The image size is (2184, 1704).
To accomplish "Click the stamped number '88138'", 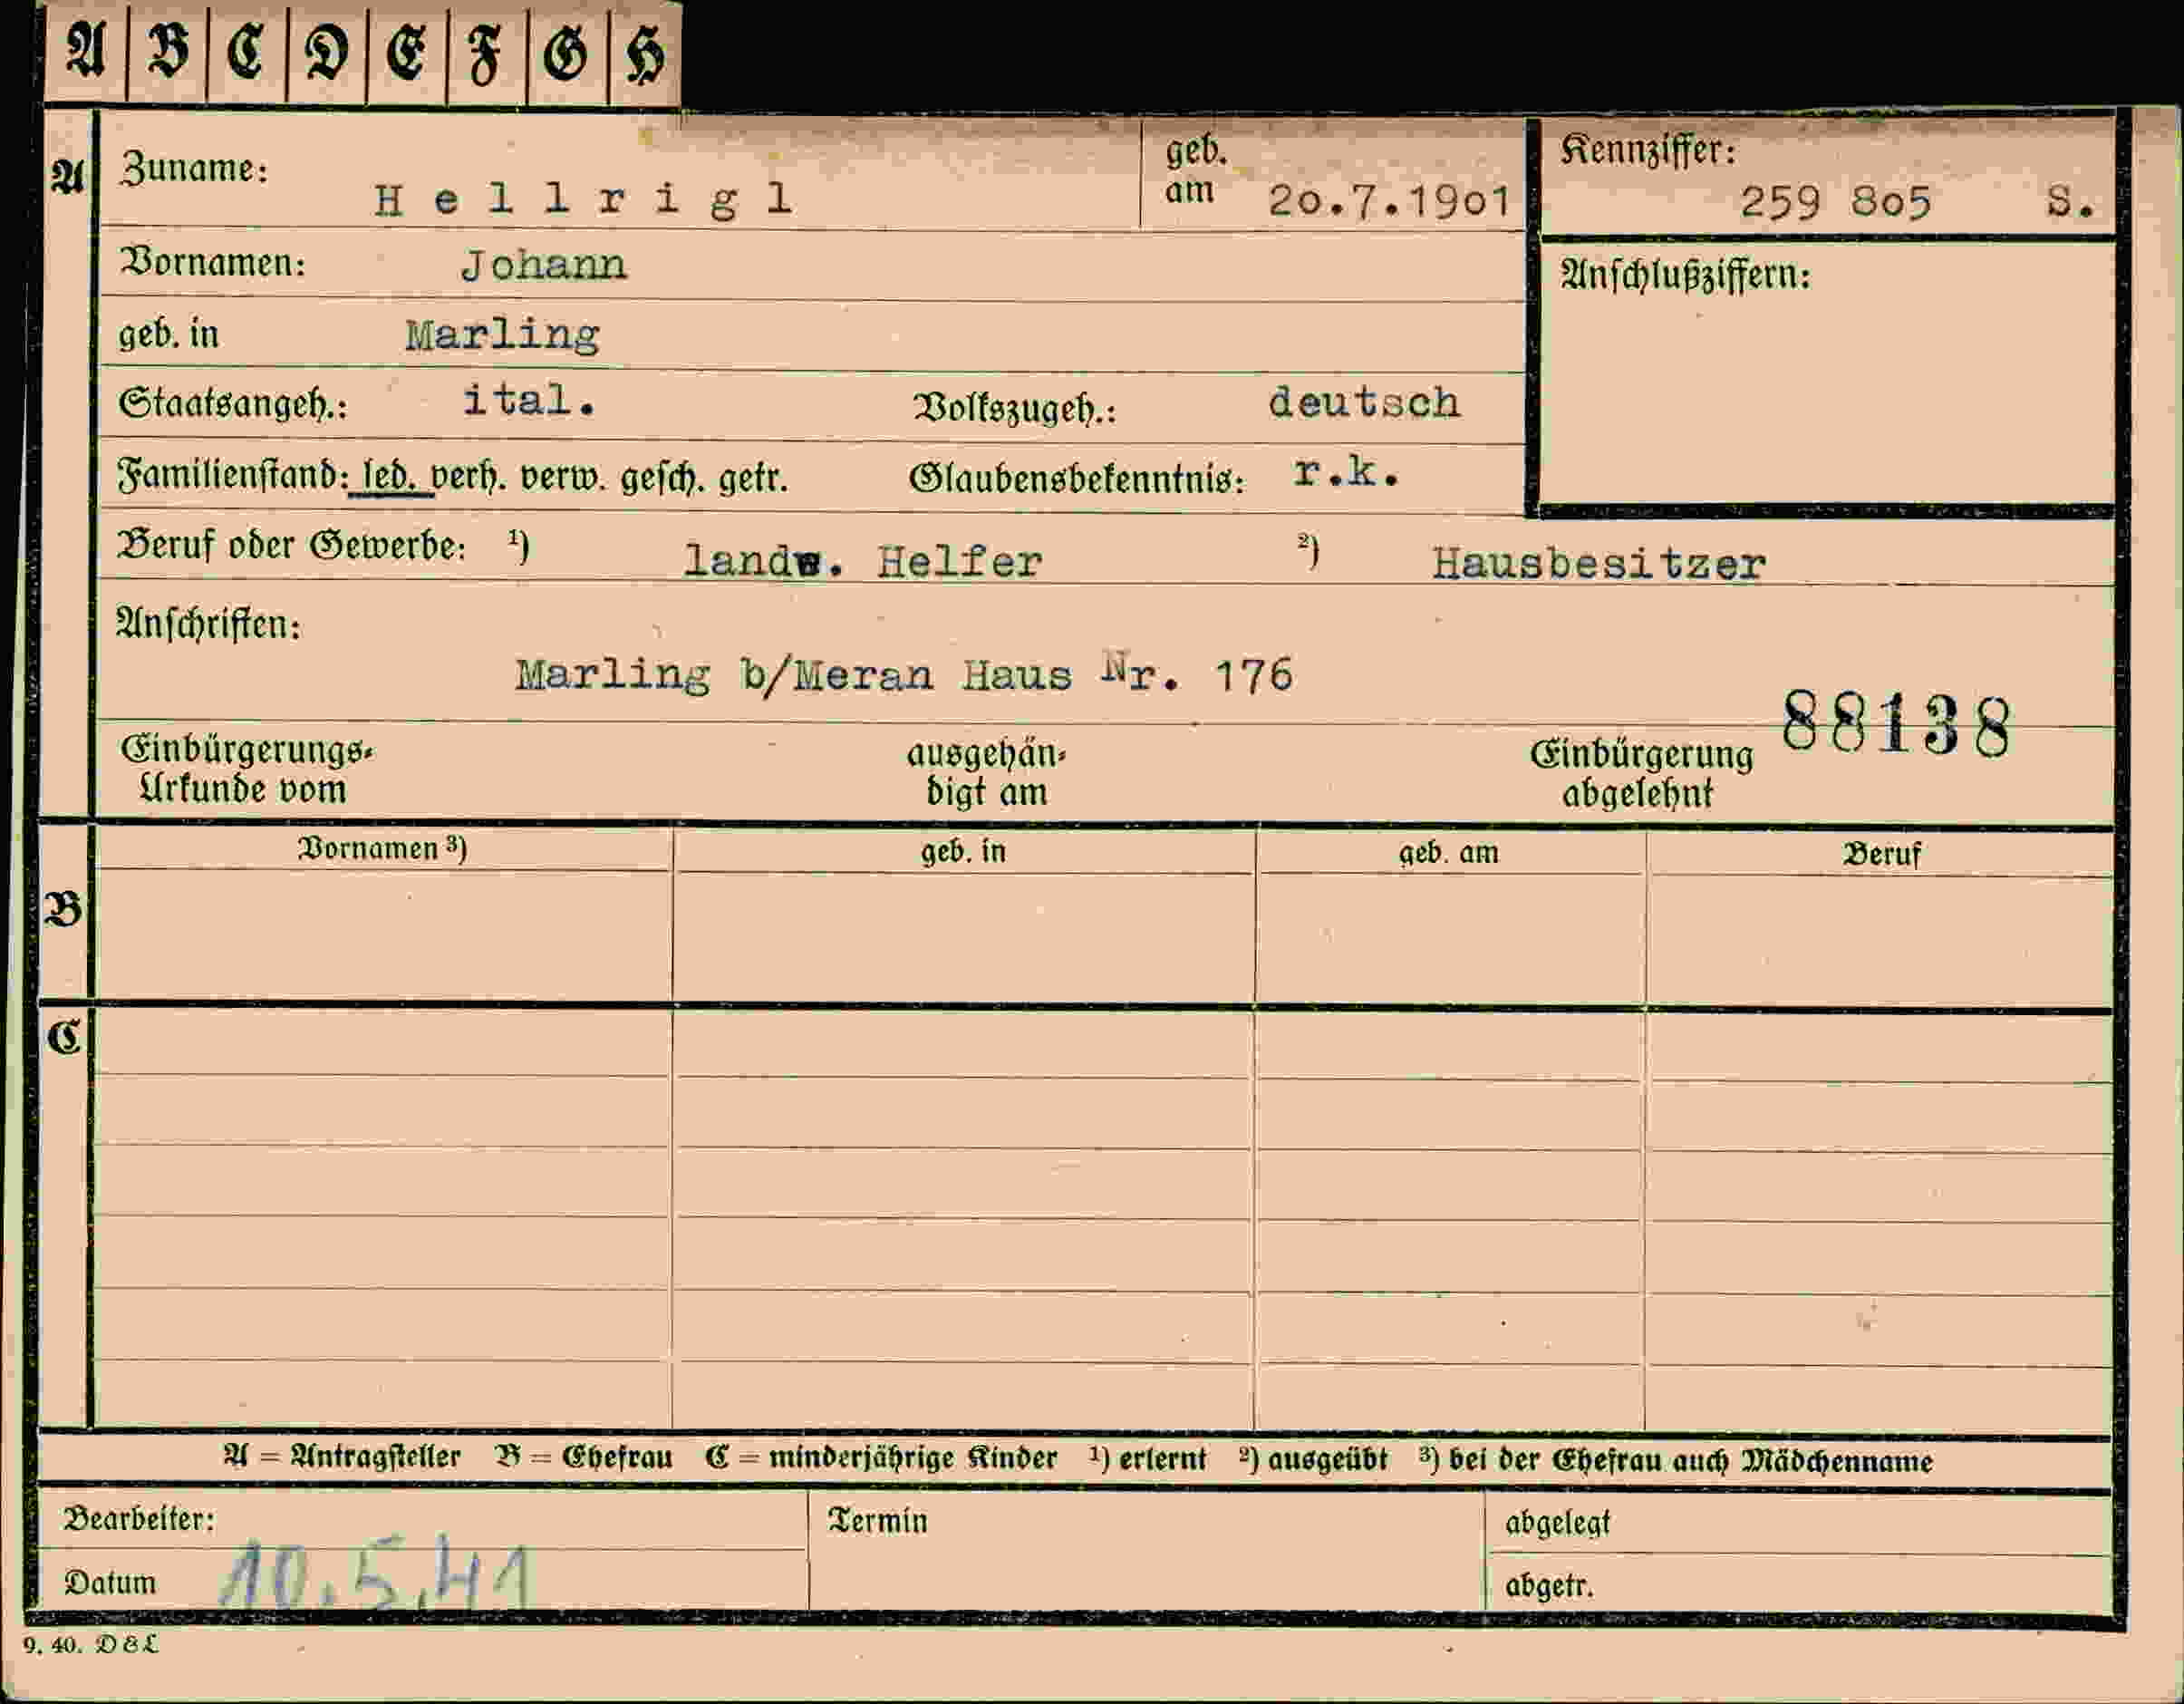I will 1896,724.
